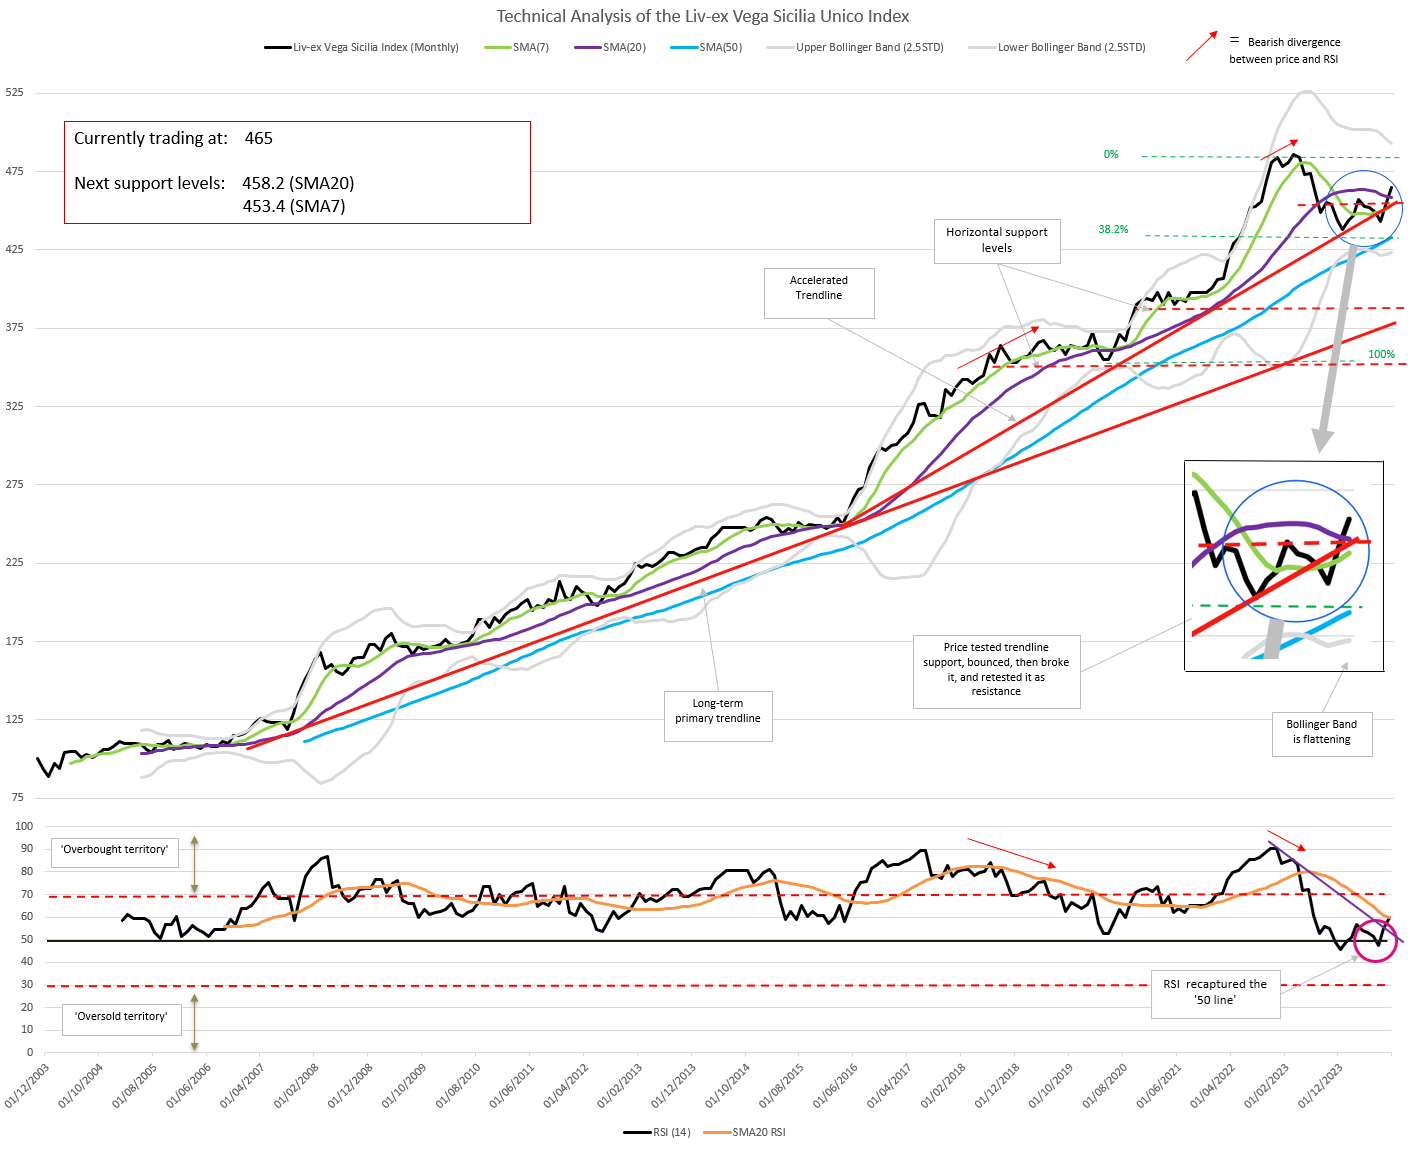The image size is (1408, 1149).
Task: Click the '01/06/2021' date axis label
Action: [1160, 1085]
